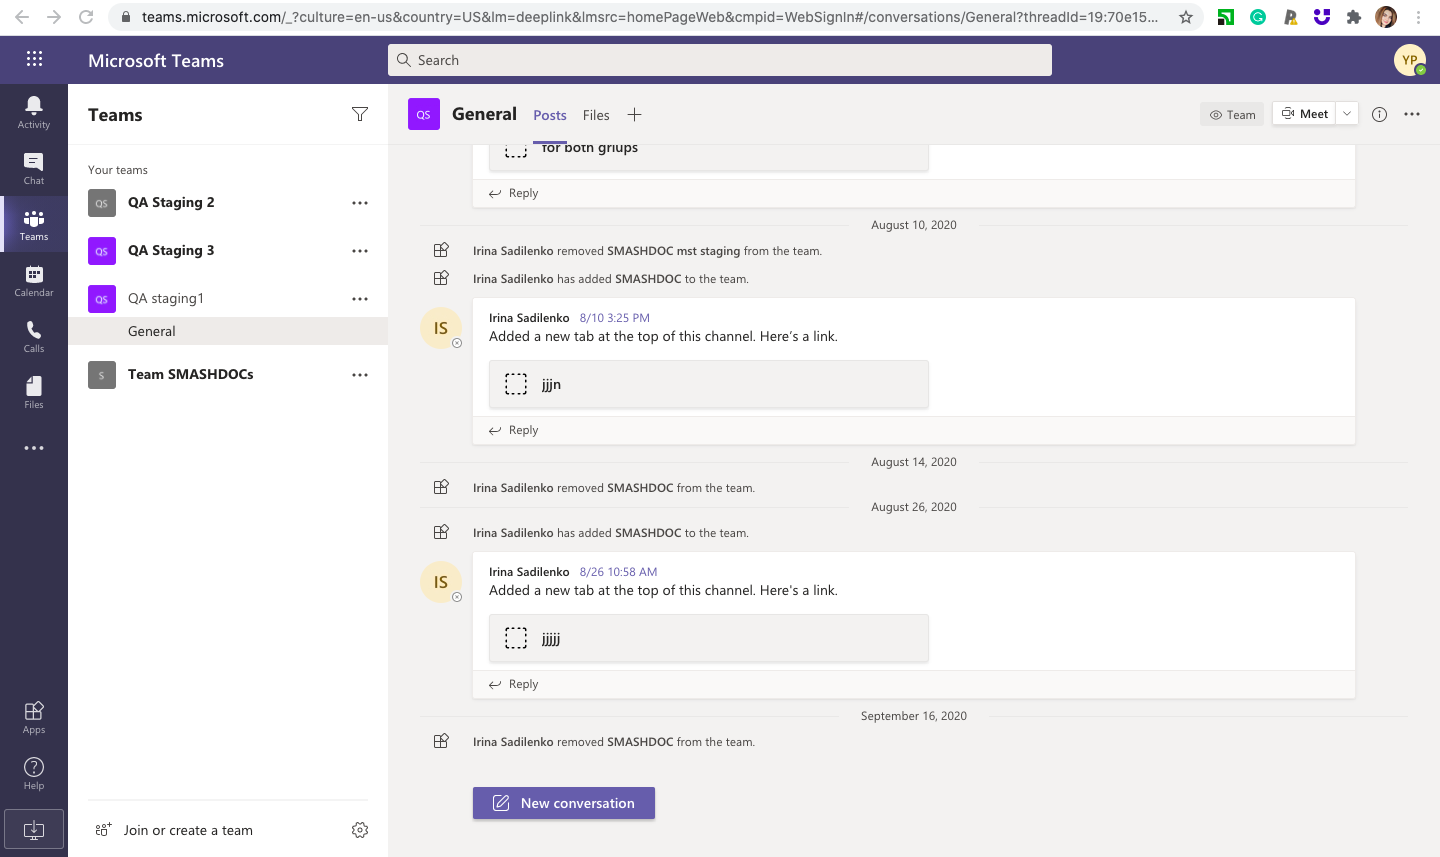Viewport: 1440px width, 857px height.
Task: Switch to the Posts tab
Action: pyautogui.click(x=550, y=115)
